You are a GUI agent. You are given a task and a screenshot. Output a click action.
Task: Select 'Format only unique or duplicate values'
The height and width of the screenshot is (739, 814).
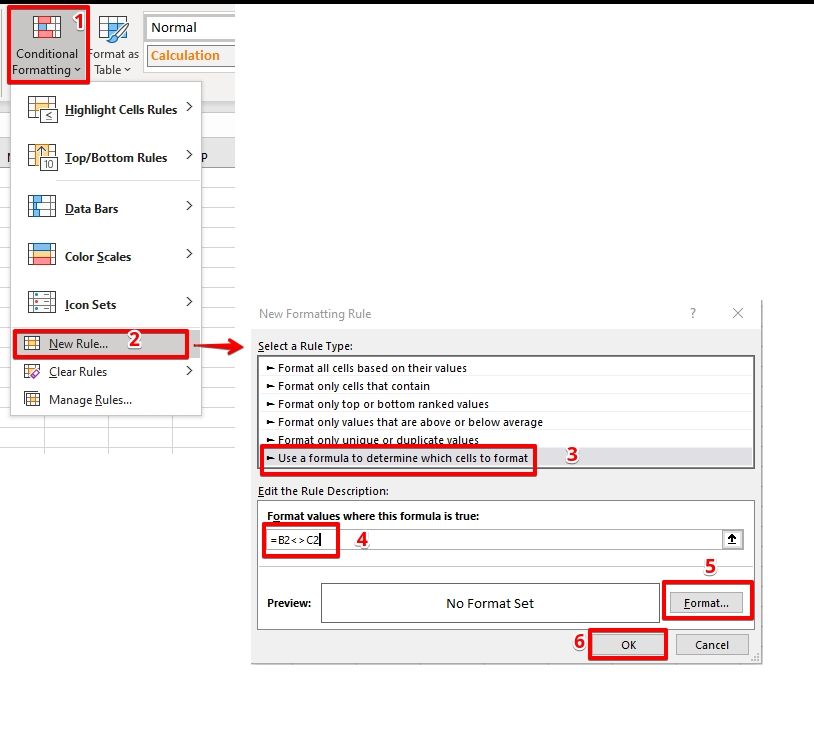click(x=506, y=440)
